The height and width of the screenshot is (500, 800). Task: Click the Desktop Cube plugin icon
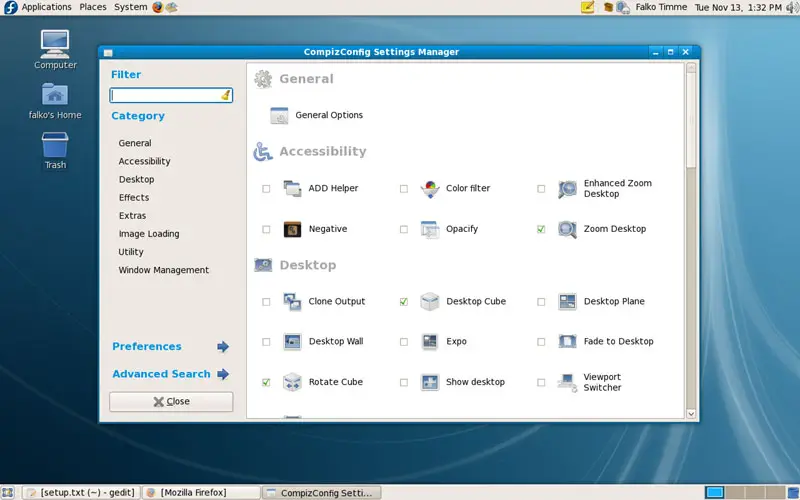click(430, 302)
